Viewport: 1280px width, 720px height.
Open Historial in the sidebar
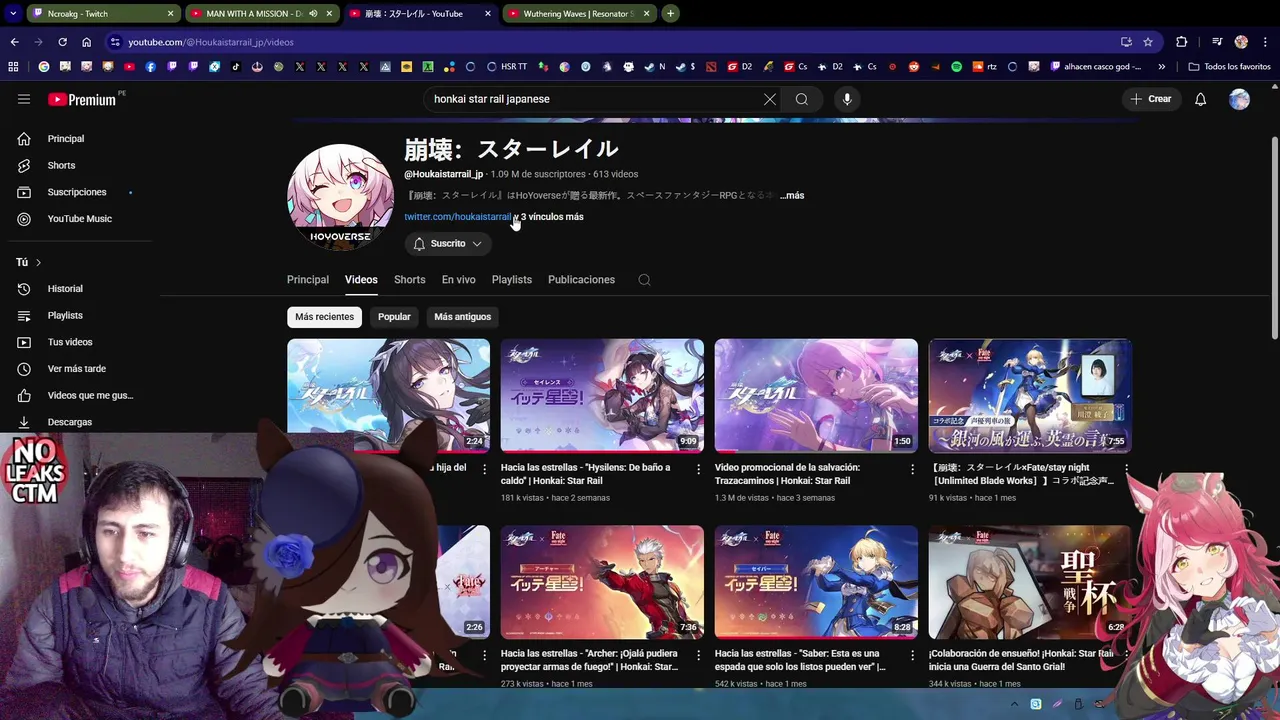(80, 289)
